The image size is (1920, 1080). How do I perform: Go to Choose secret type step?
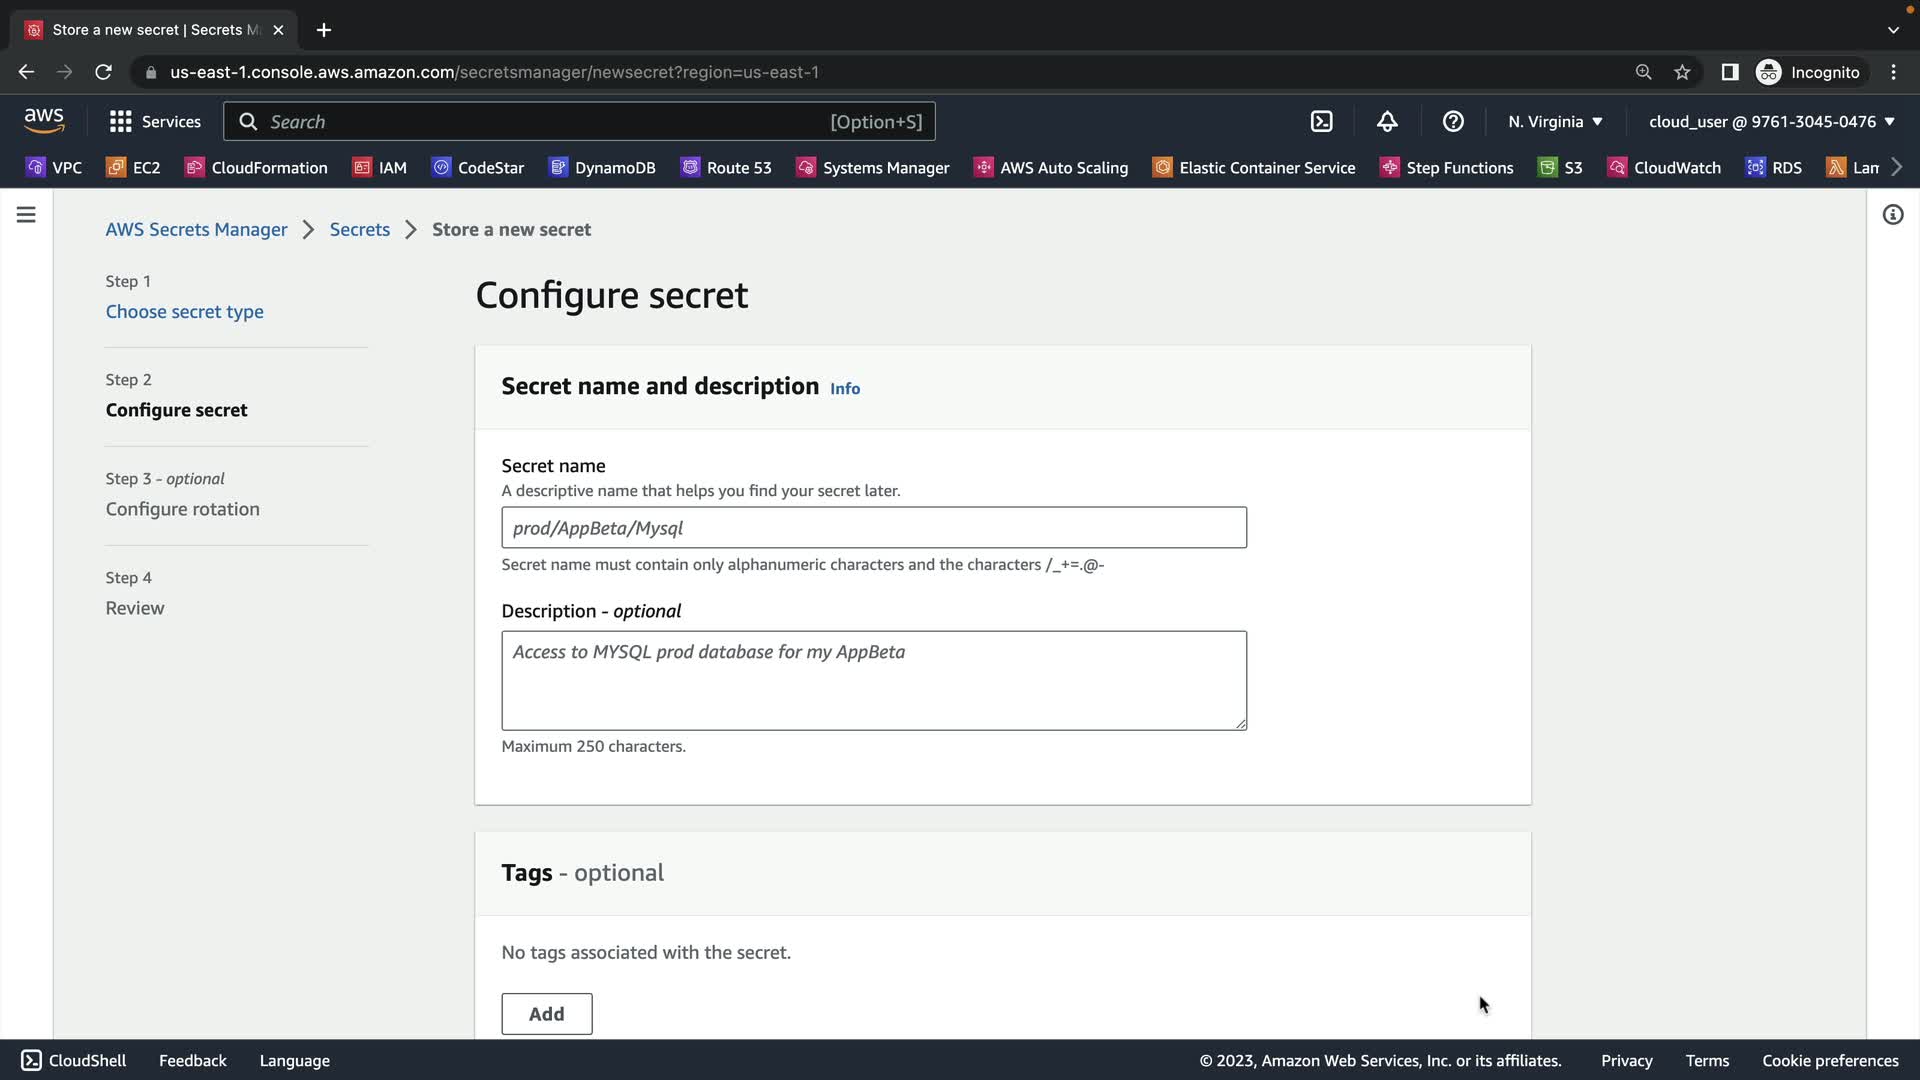pos(185,312)
